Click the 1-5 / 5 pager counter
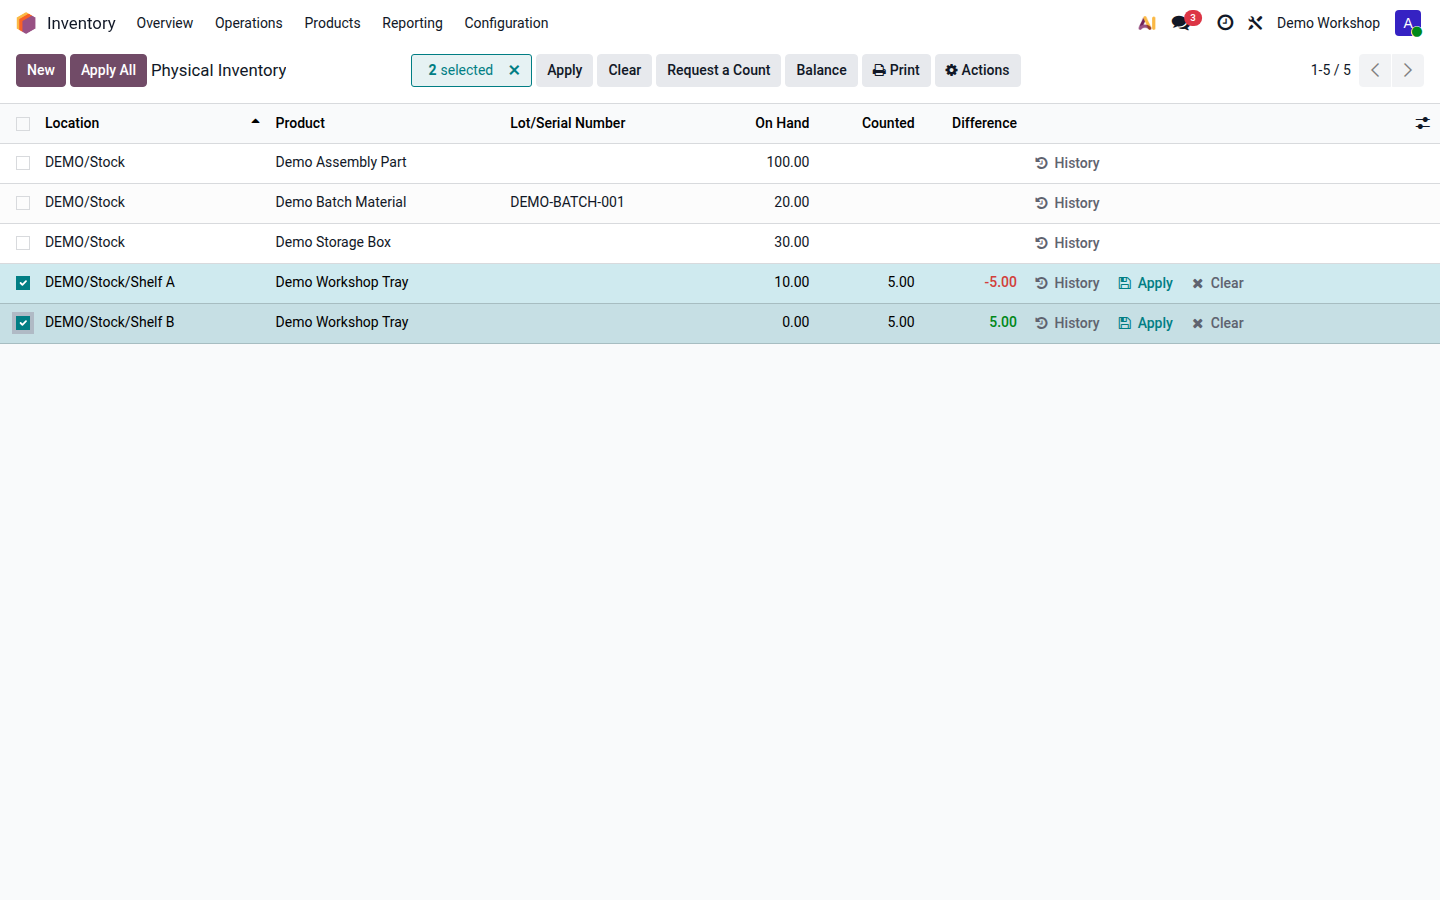 click(1331, 70)
